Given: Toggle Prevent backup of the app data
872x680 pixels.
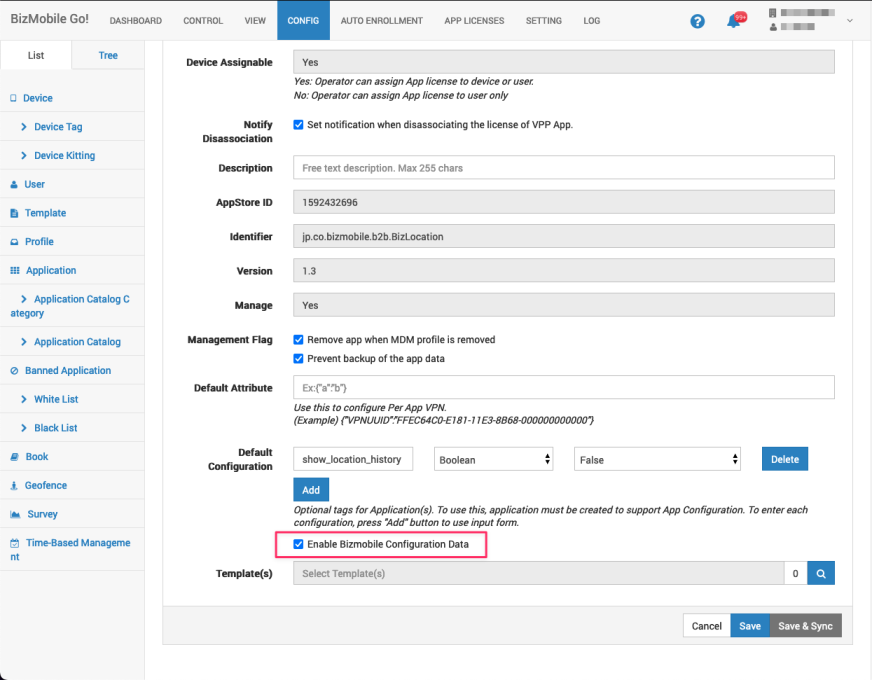Looking at the screenshot, I should click(x=299, y=359).
